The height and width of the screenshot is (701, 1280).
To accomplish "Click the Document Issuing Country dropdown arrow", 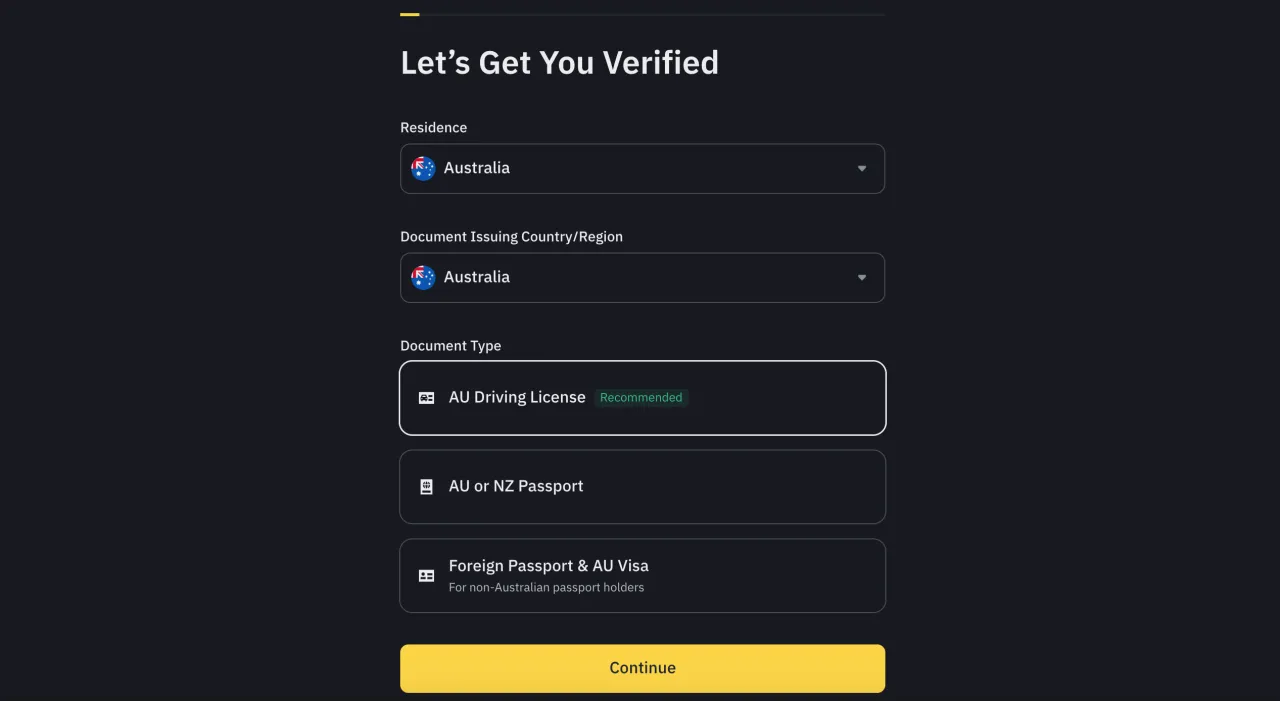I will pyautogui.click(x=862, y=277).
